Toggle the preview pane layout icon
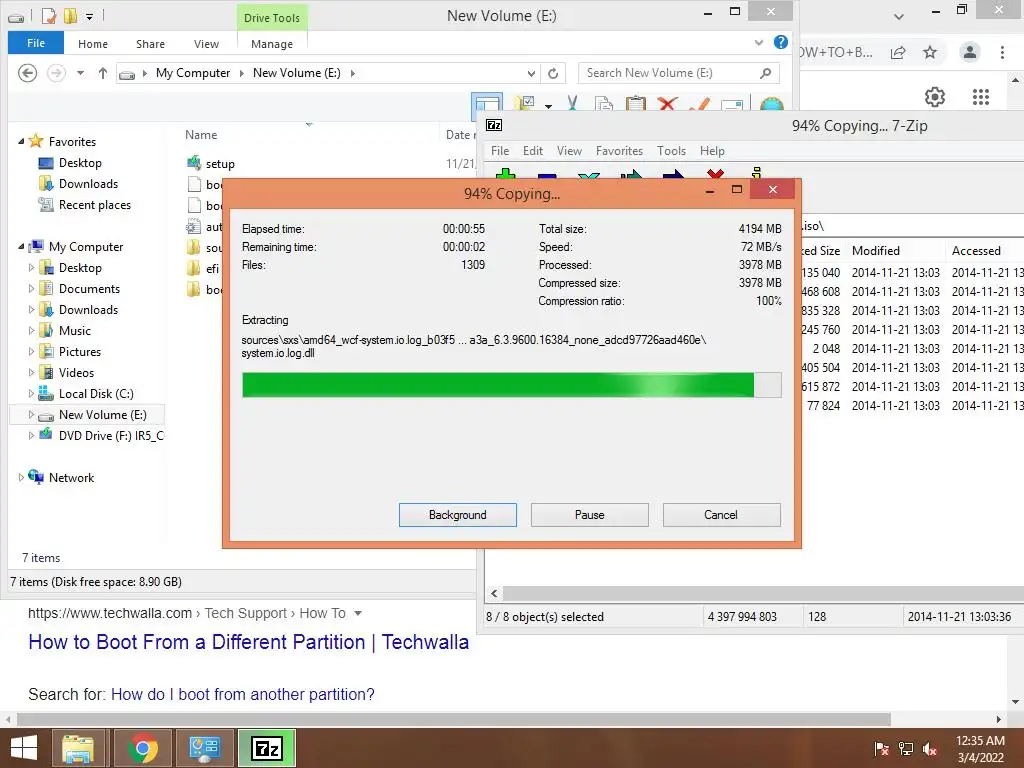The height and width of the screenshot is (768, 1024). [487, 104]
